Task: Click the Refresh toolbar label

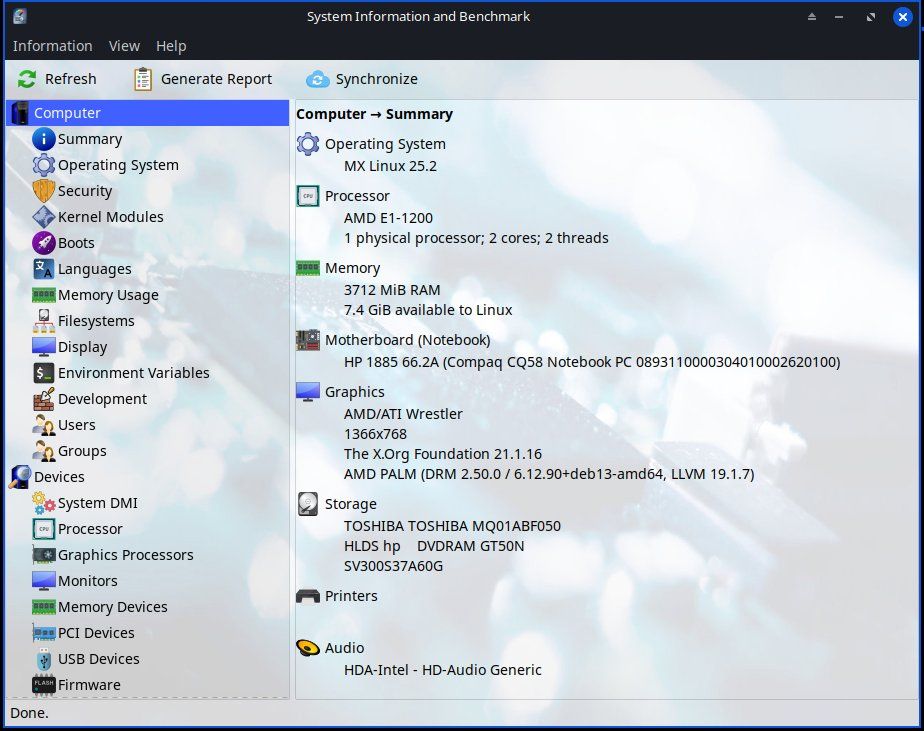Action: pyautogui.click(x=71, y=79)
